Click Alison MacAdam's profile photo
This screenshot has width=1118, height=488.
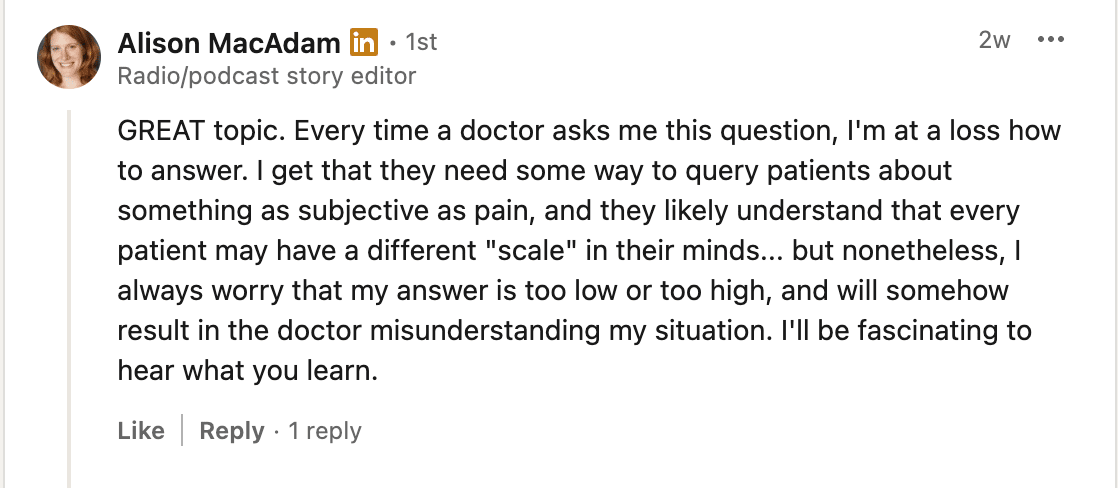(68, 57)
